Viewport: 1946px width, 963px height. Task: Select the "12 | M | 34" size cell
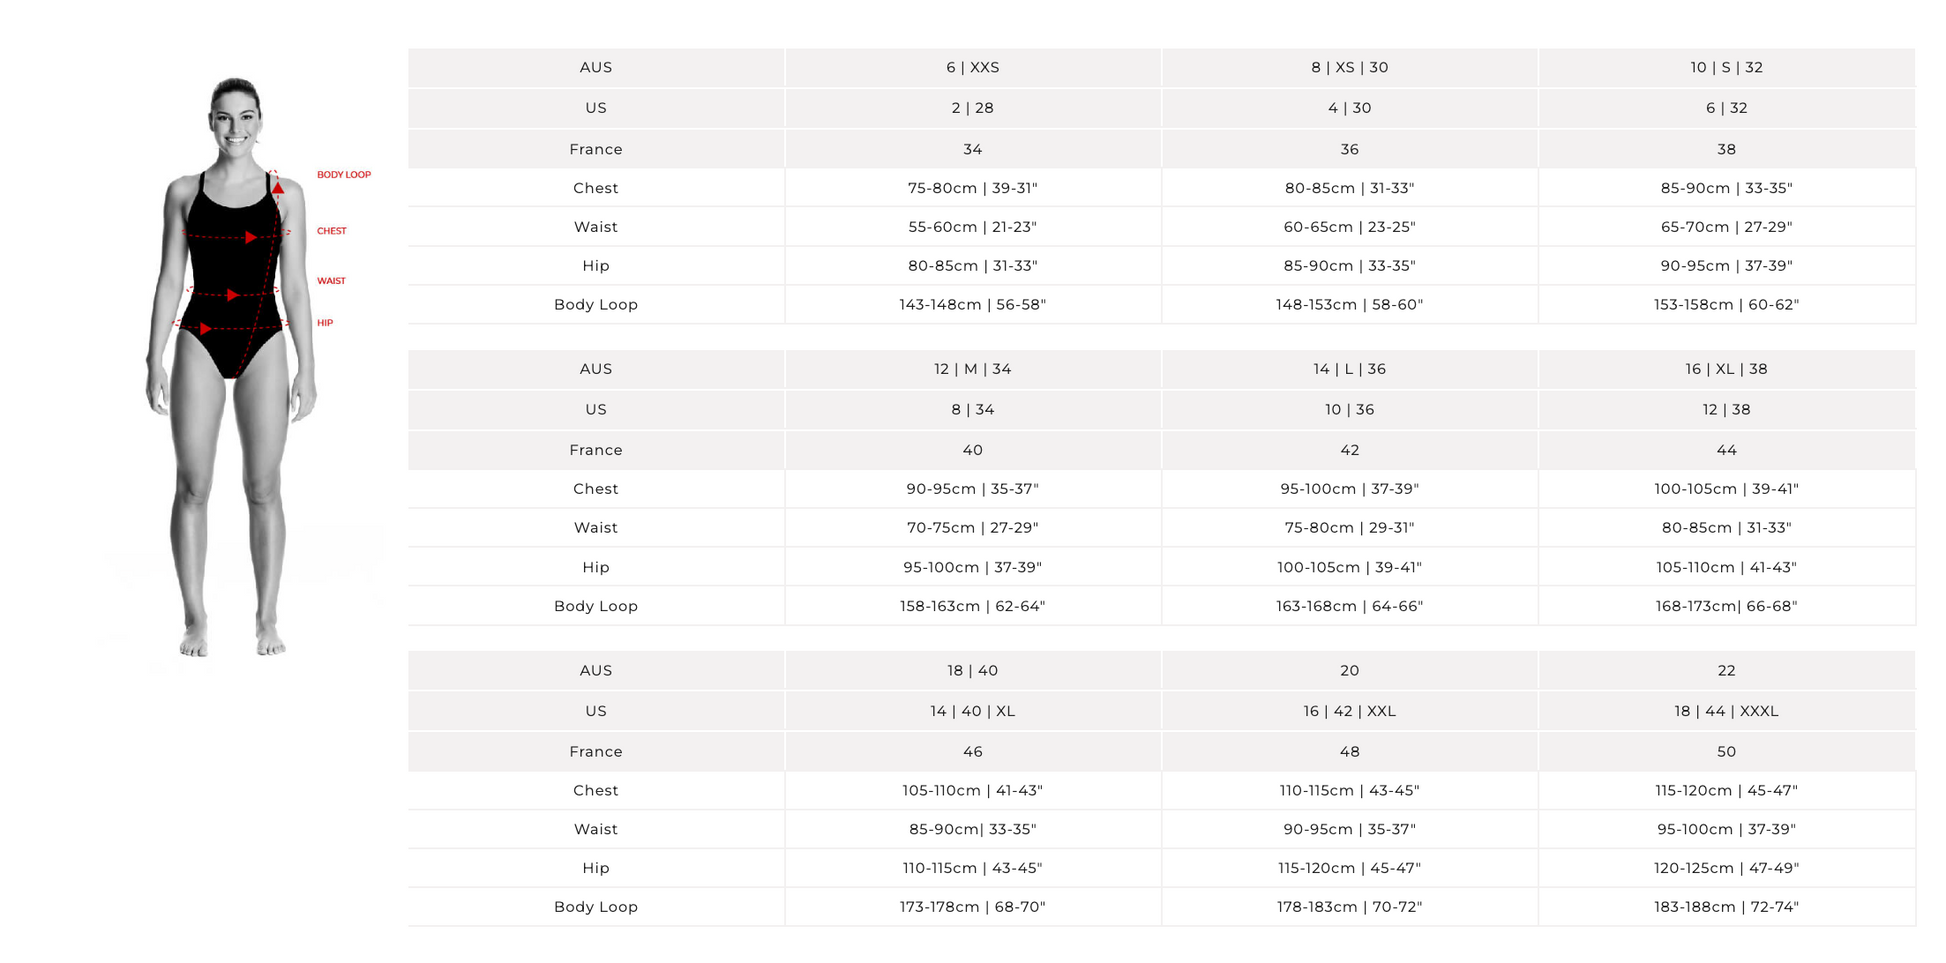tap(972, 369)
